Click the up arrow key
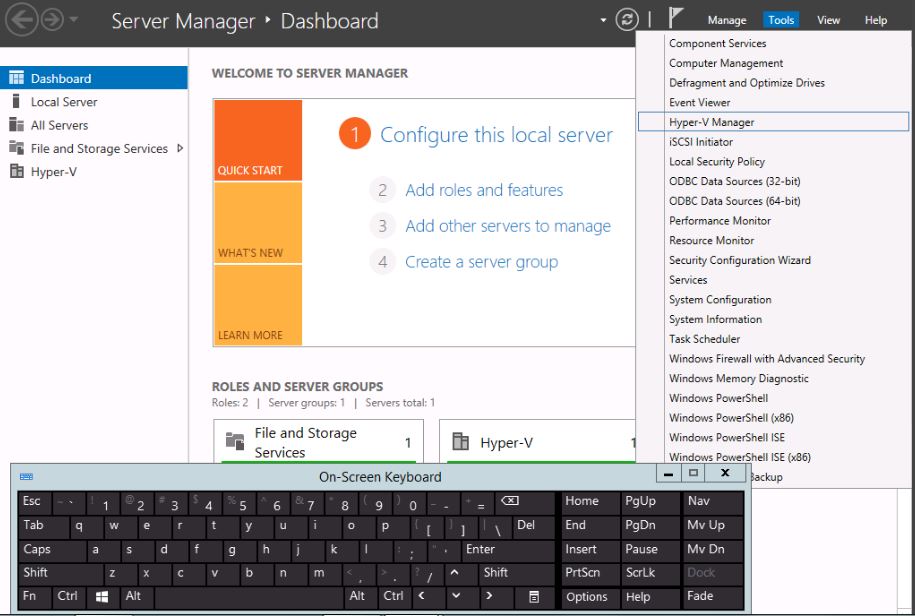The image size is (915, 616). click(461, 573)
